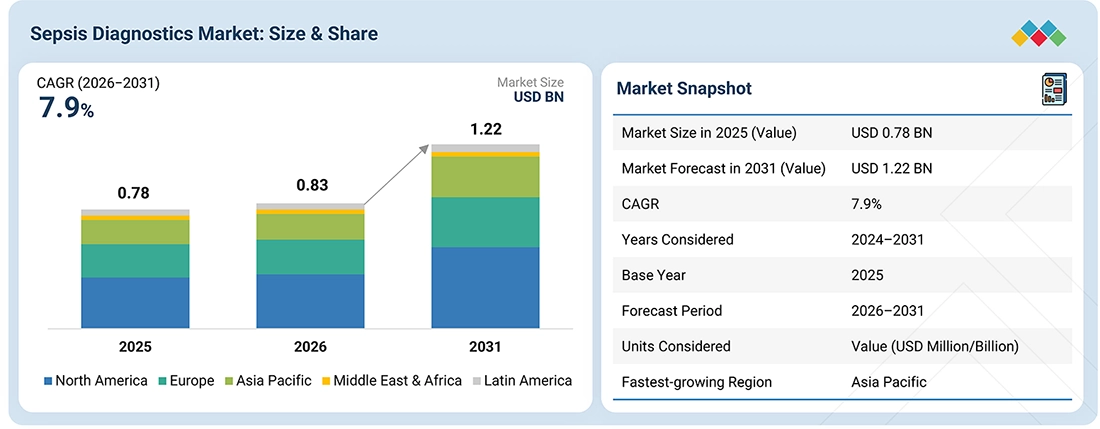Select the Europe segment of 2026 bar
1100x429 pixels.
[x=310, y=257]
